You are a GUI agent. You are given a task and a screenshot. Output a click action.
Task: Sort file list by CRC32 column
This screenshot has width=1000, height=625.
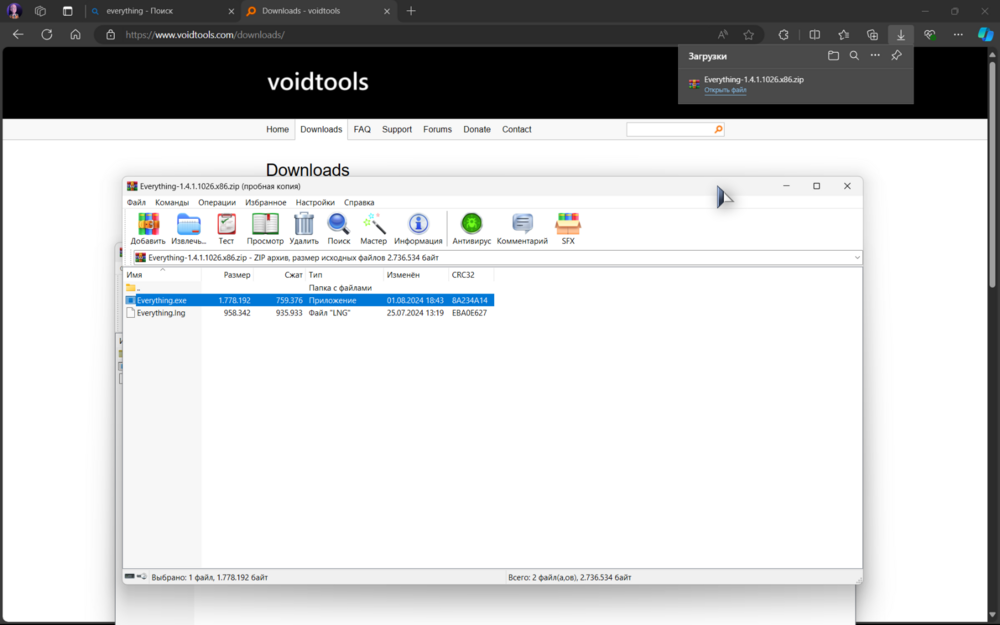[x=471, y=275]
